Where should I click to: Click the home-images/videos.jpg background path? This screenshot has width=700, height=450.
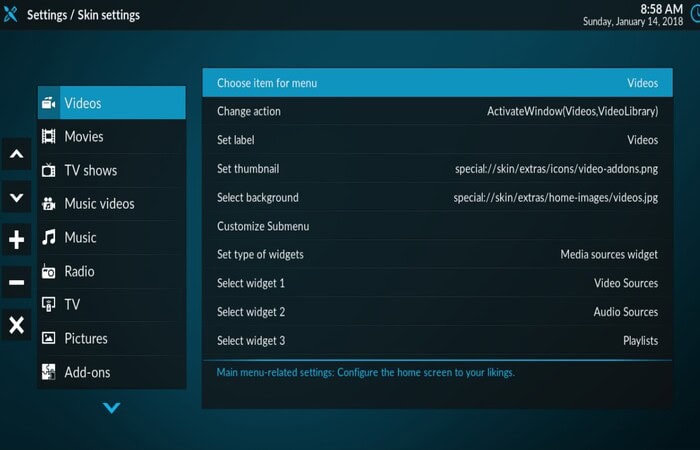pos(555,197)
